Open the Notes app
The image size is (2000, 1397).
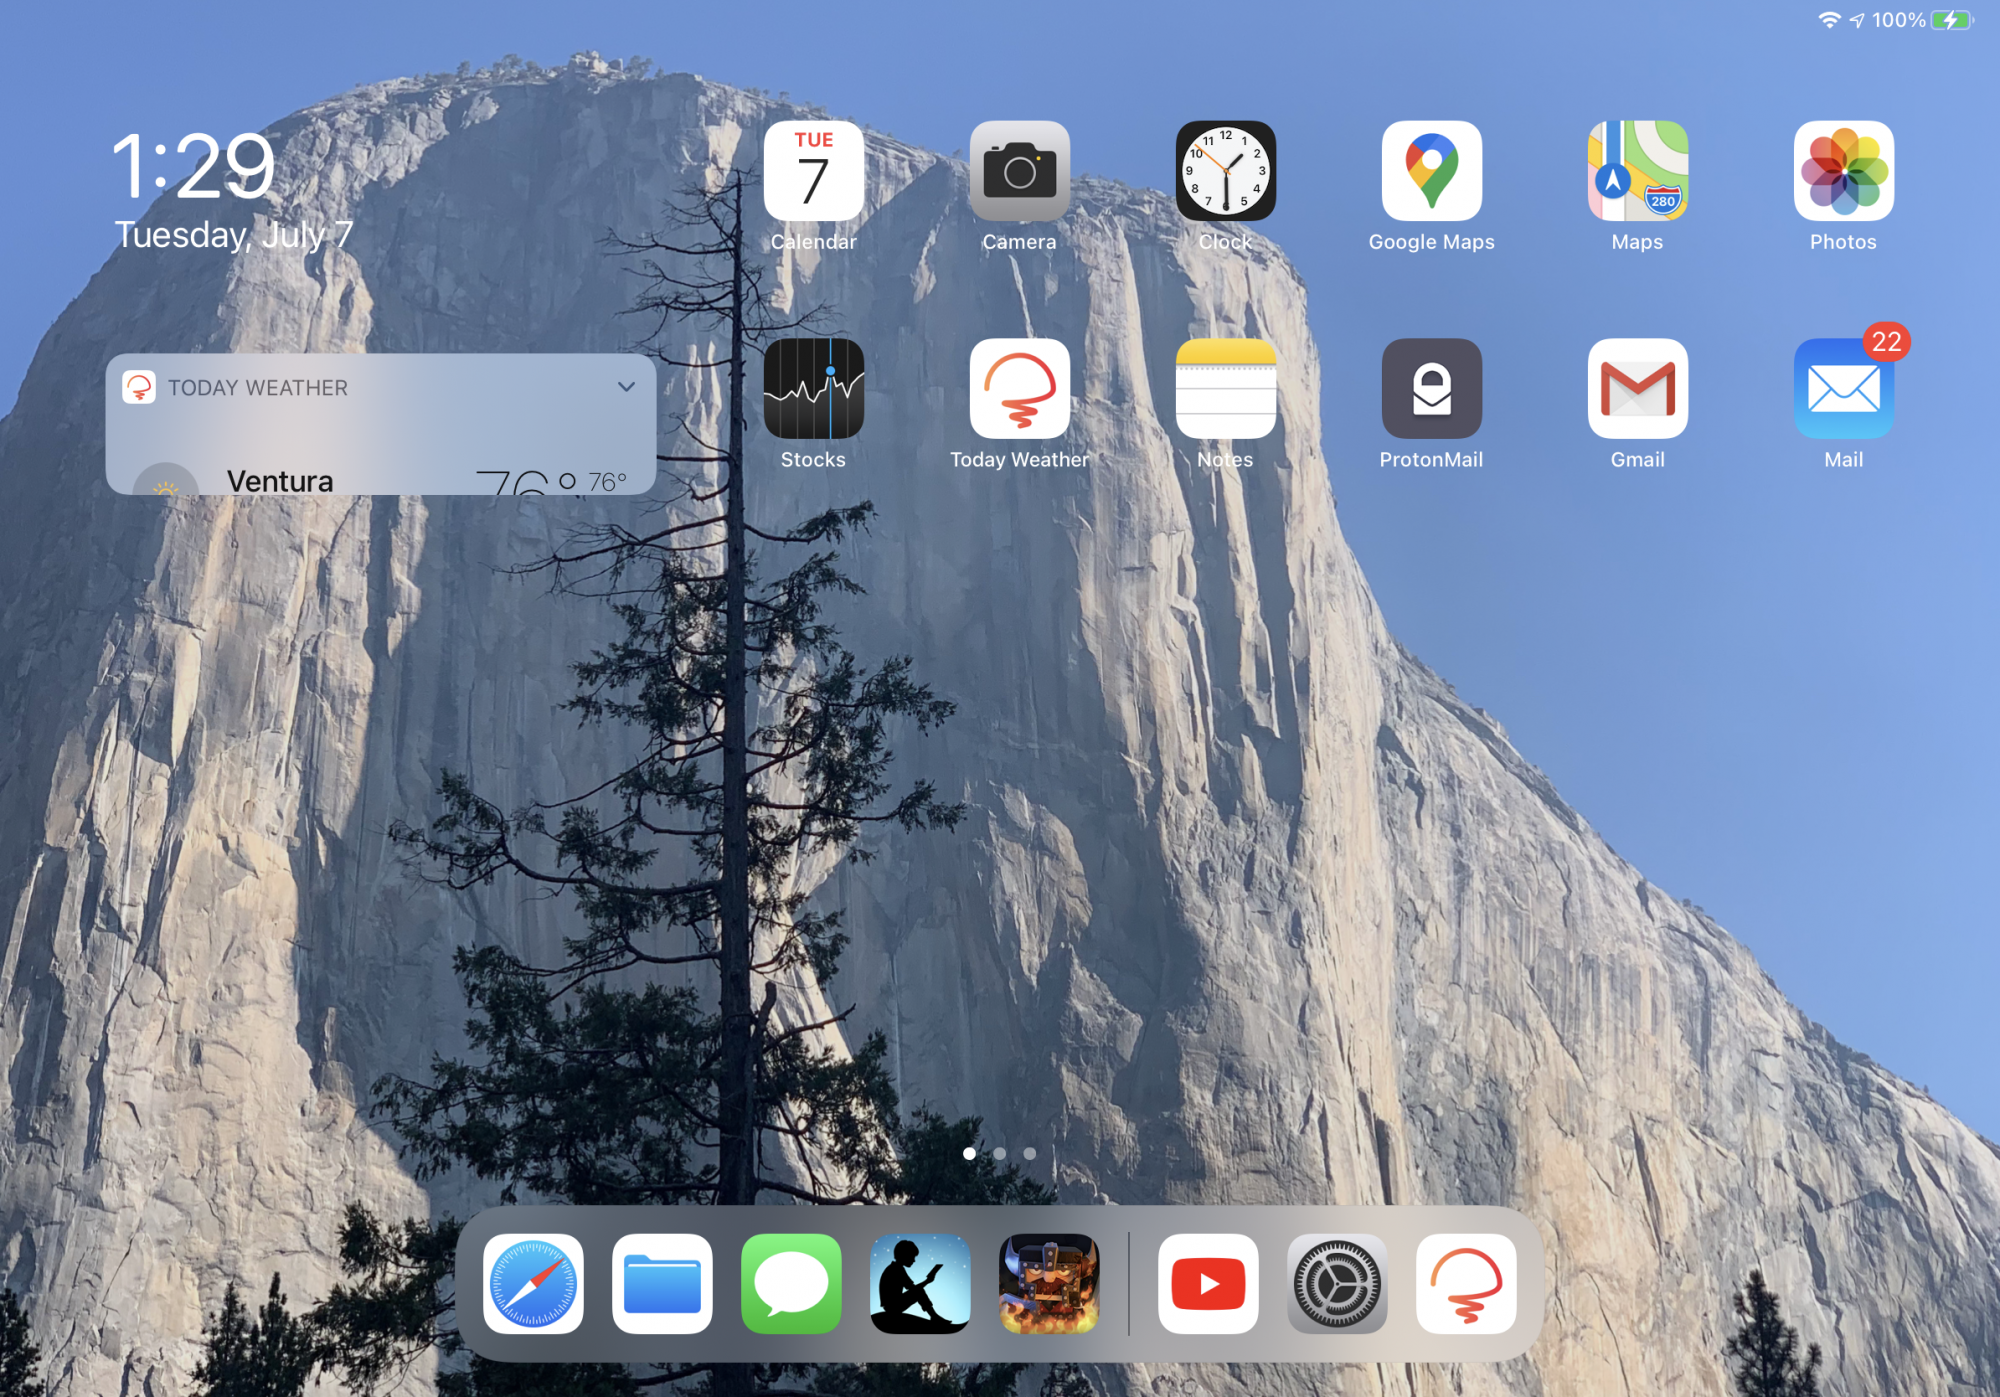click(1225, 388)
